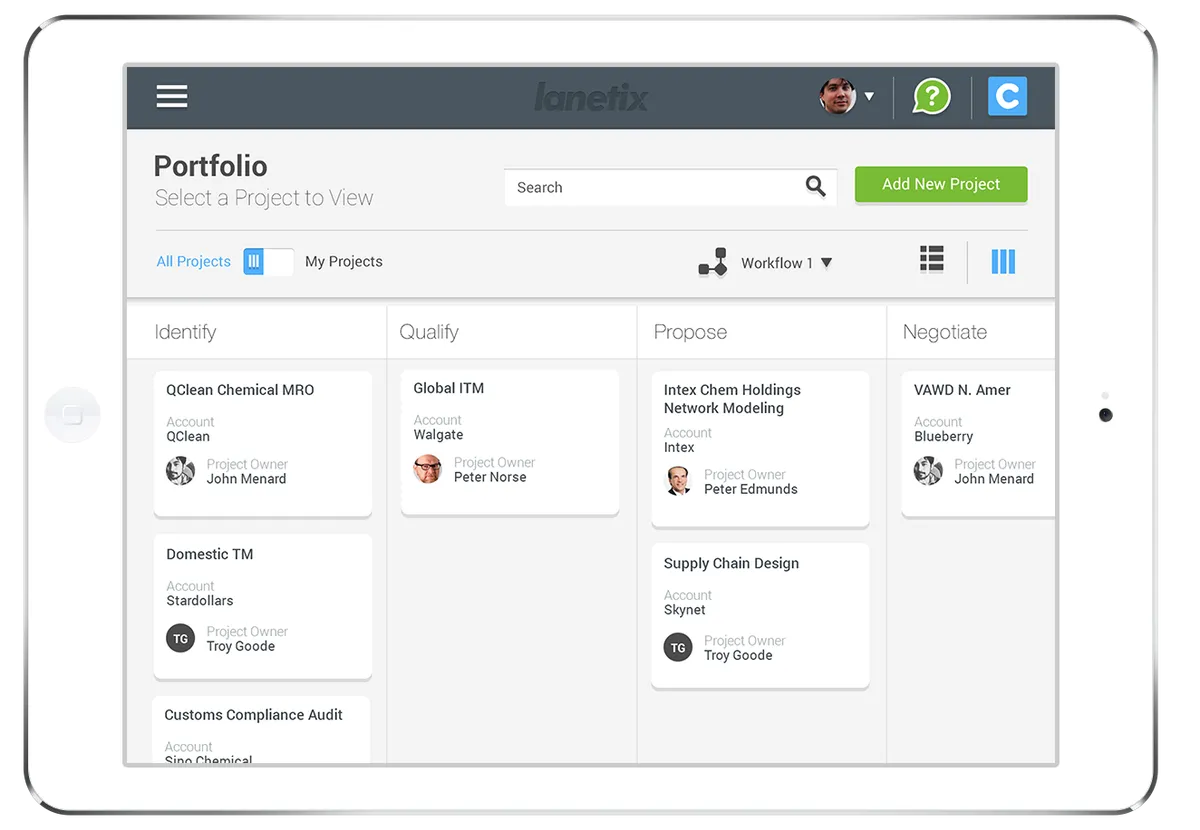This screenshot has width=1200, height=830.
Task: Click the lanetix logo in header
Action: pyautogui.click(x=591, y=97)
